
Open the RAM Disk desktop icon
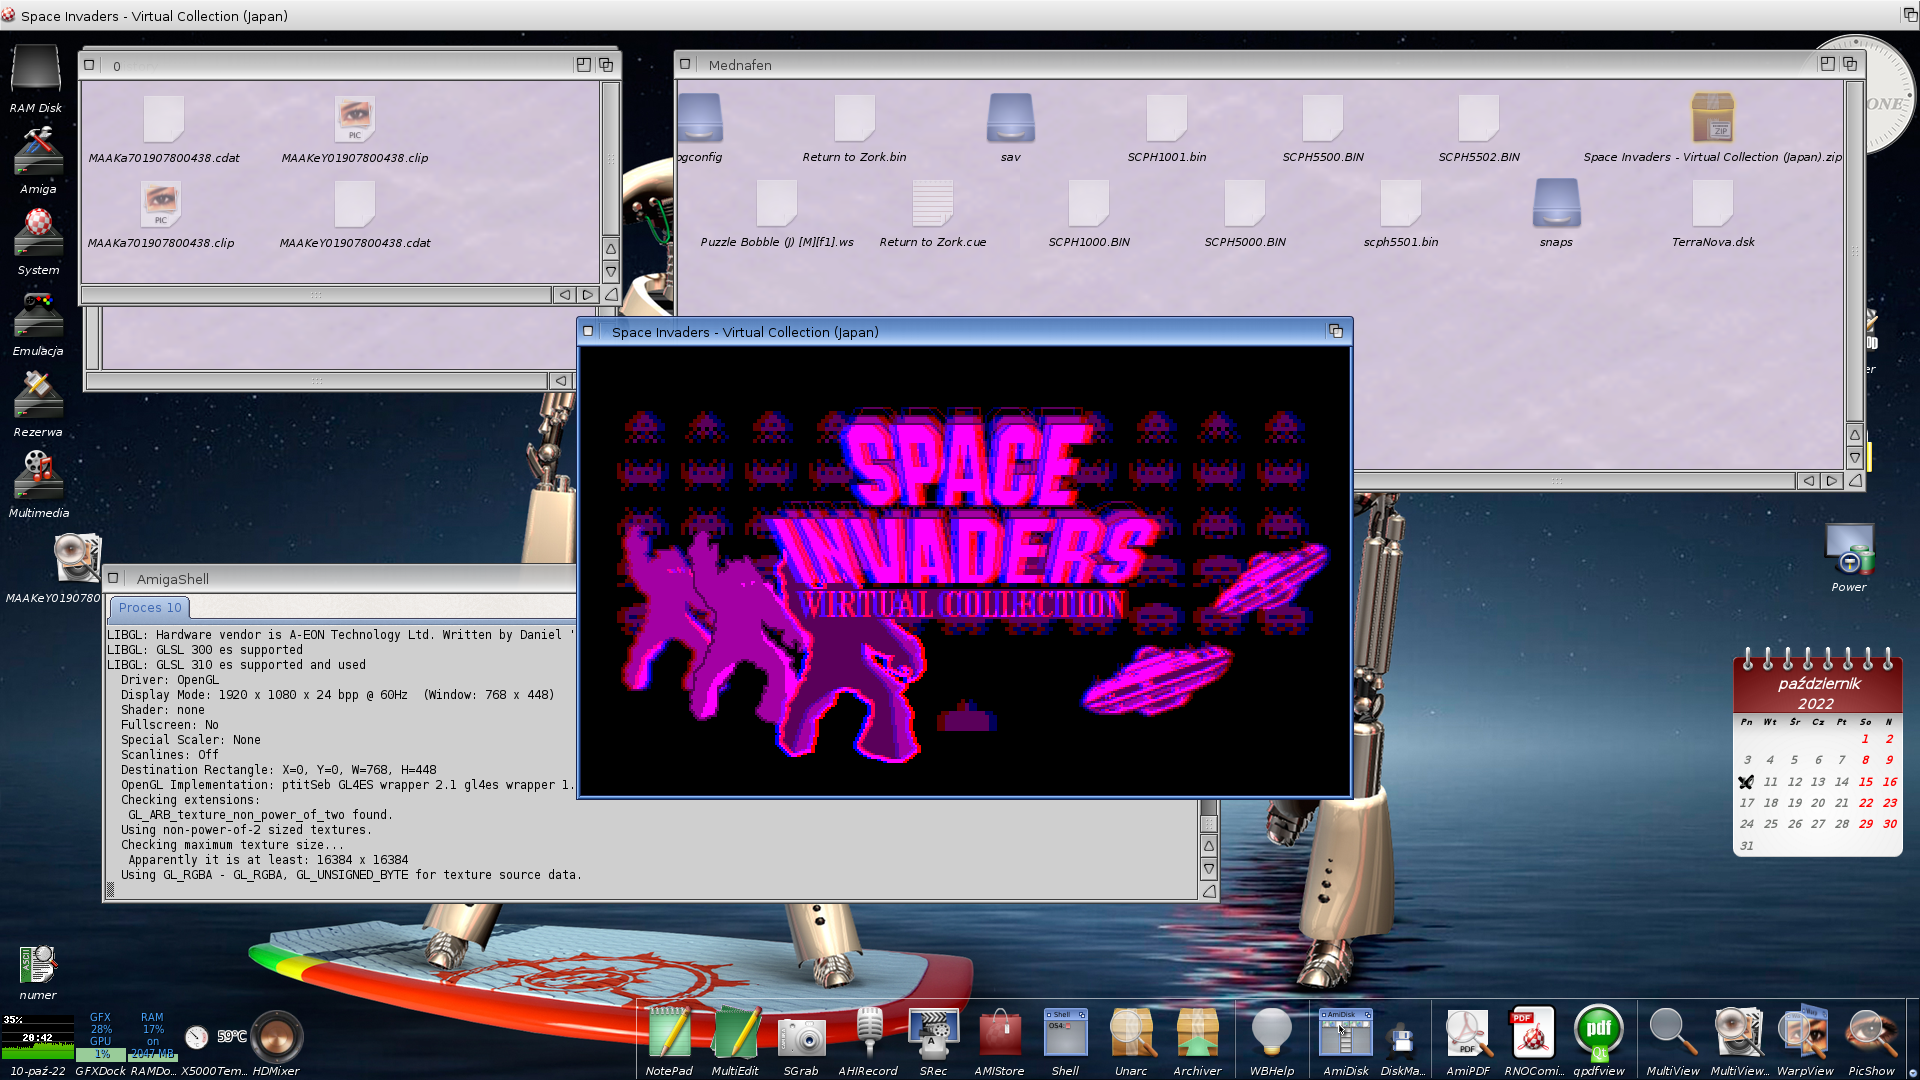tap(36, 72)
